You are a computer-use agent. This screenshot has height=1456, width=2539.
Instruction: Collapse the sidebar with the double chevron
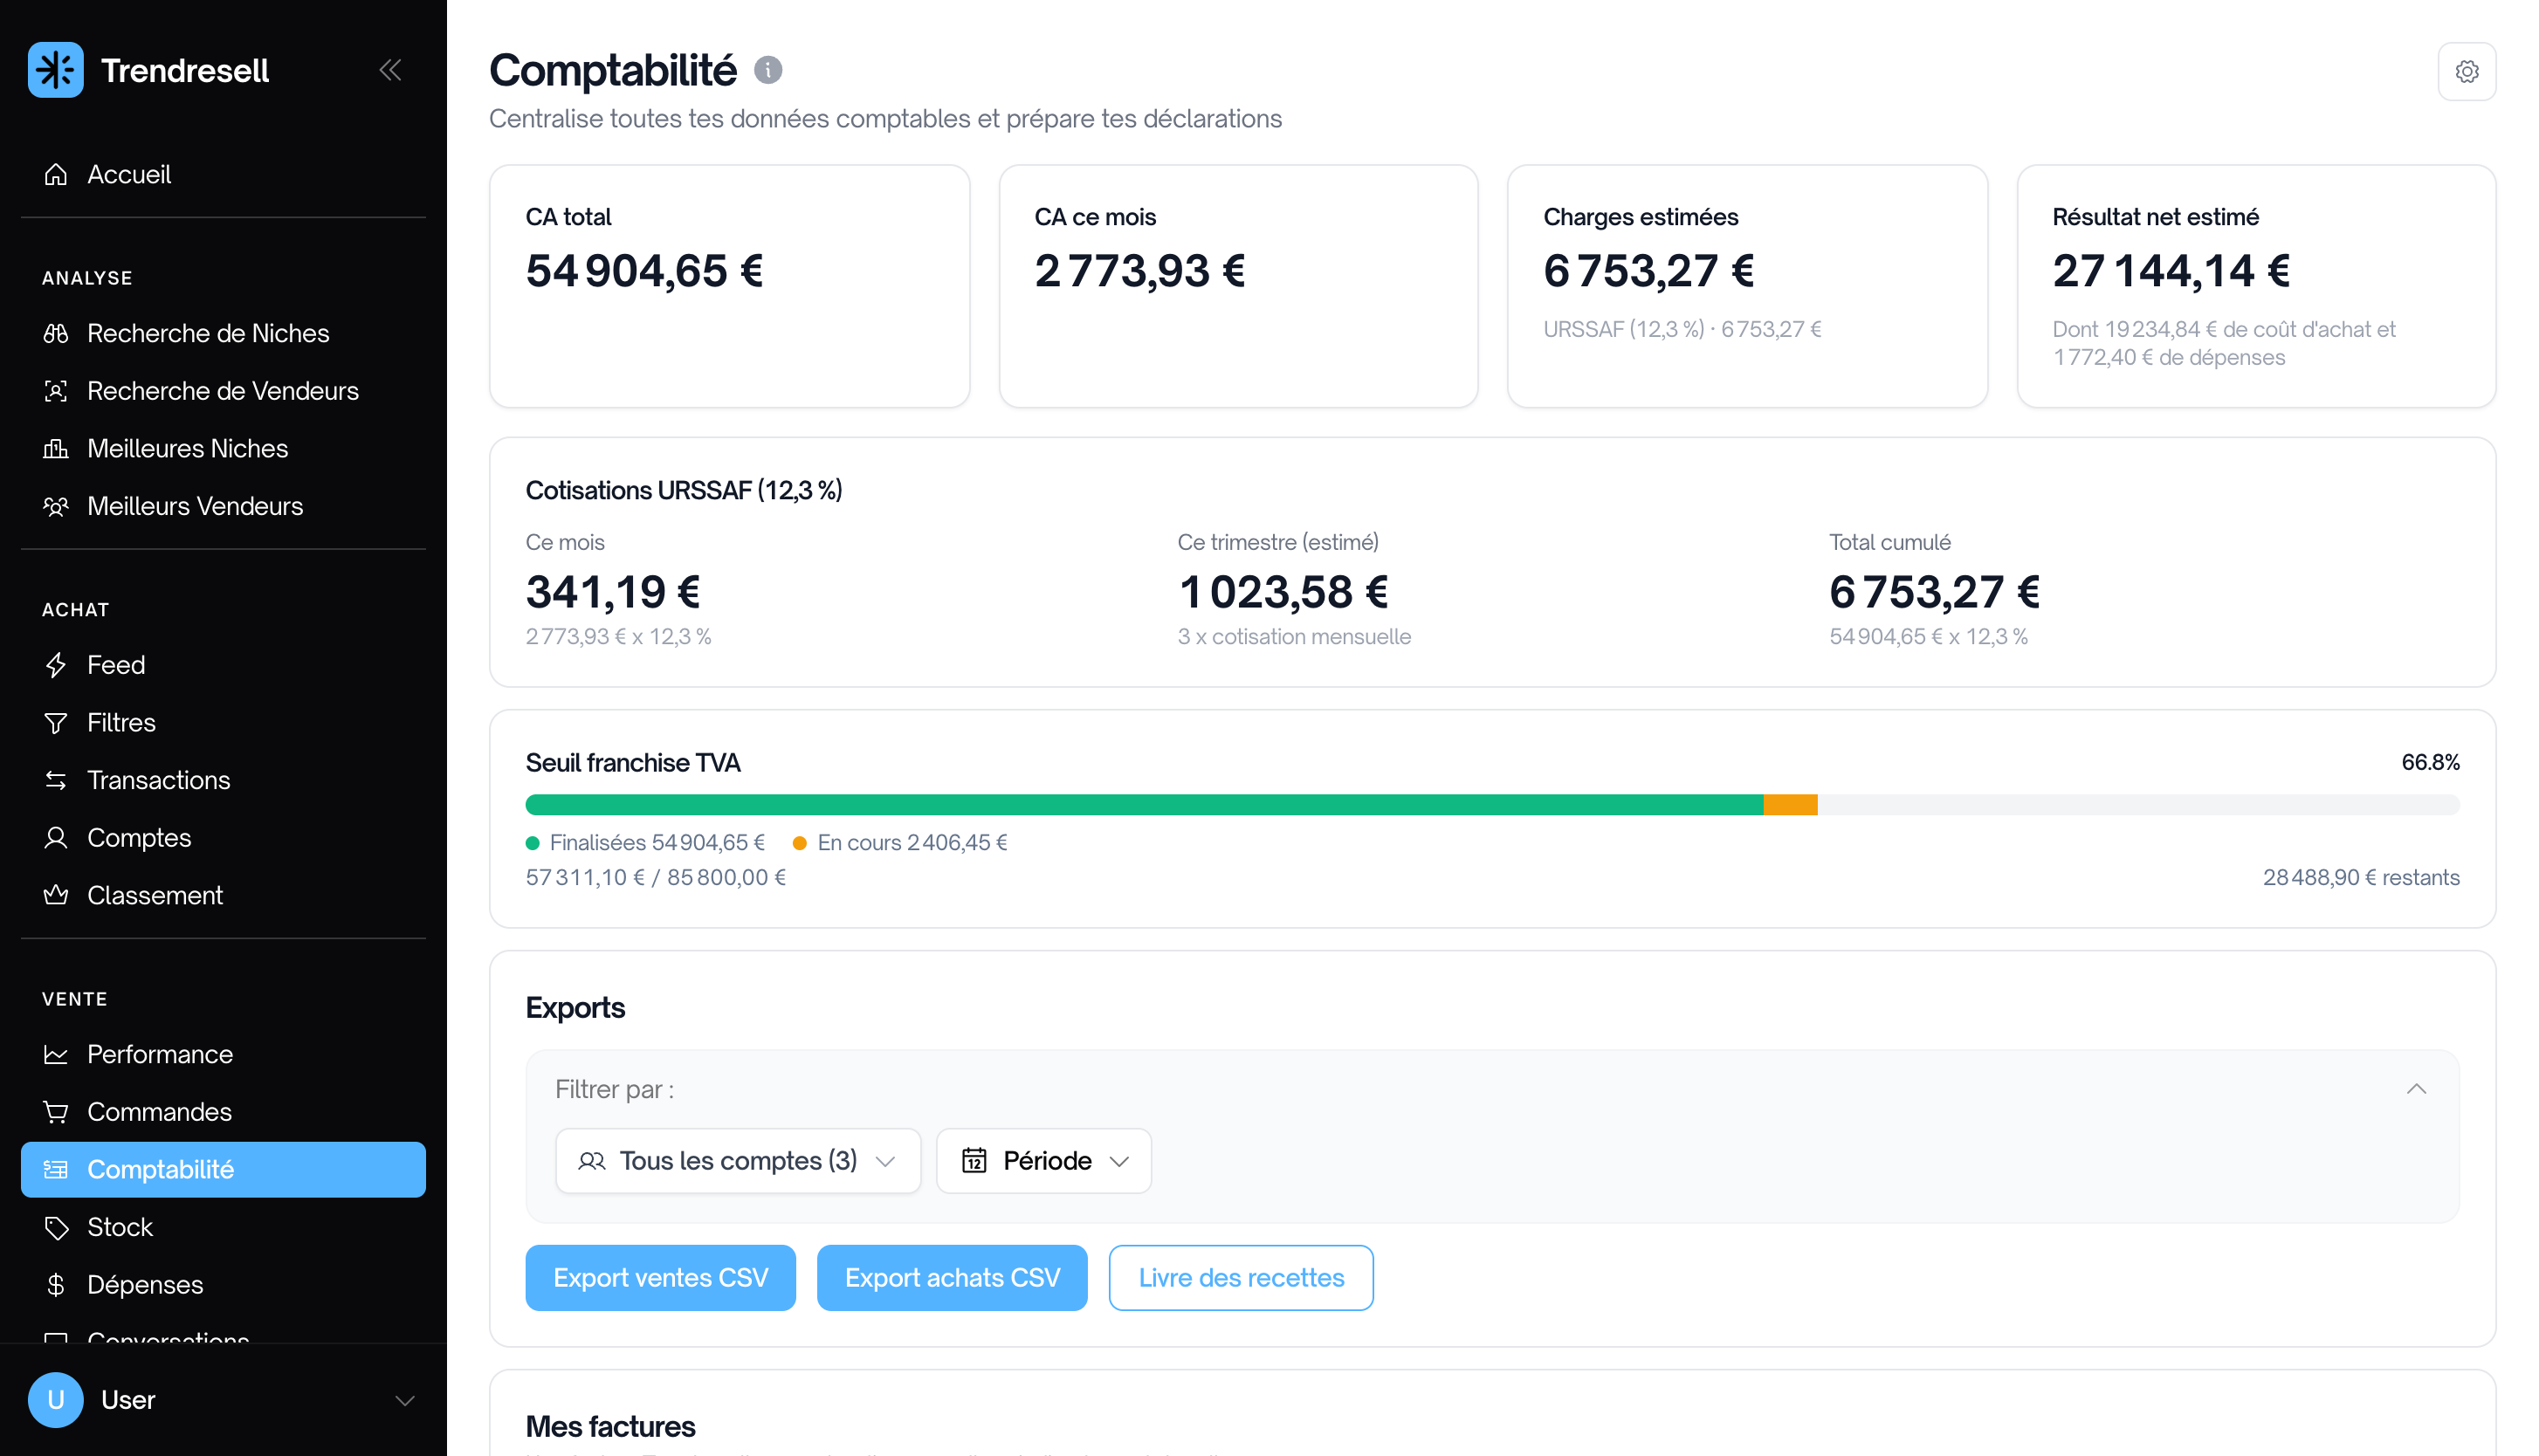click(390, 70)
